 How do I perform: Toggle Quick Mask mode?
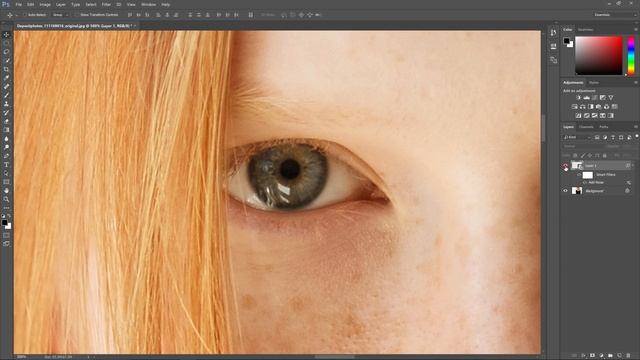tap(6, 235)
